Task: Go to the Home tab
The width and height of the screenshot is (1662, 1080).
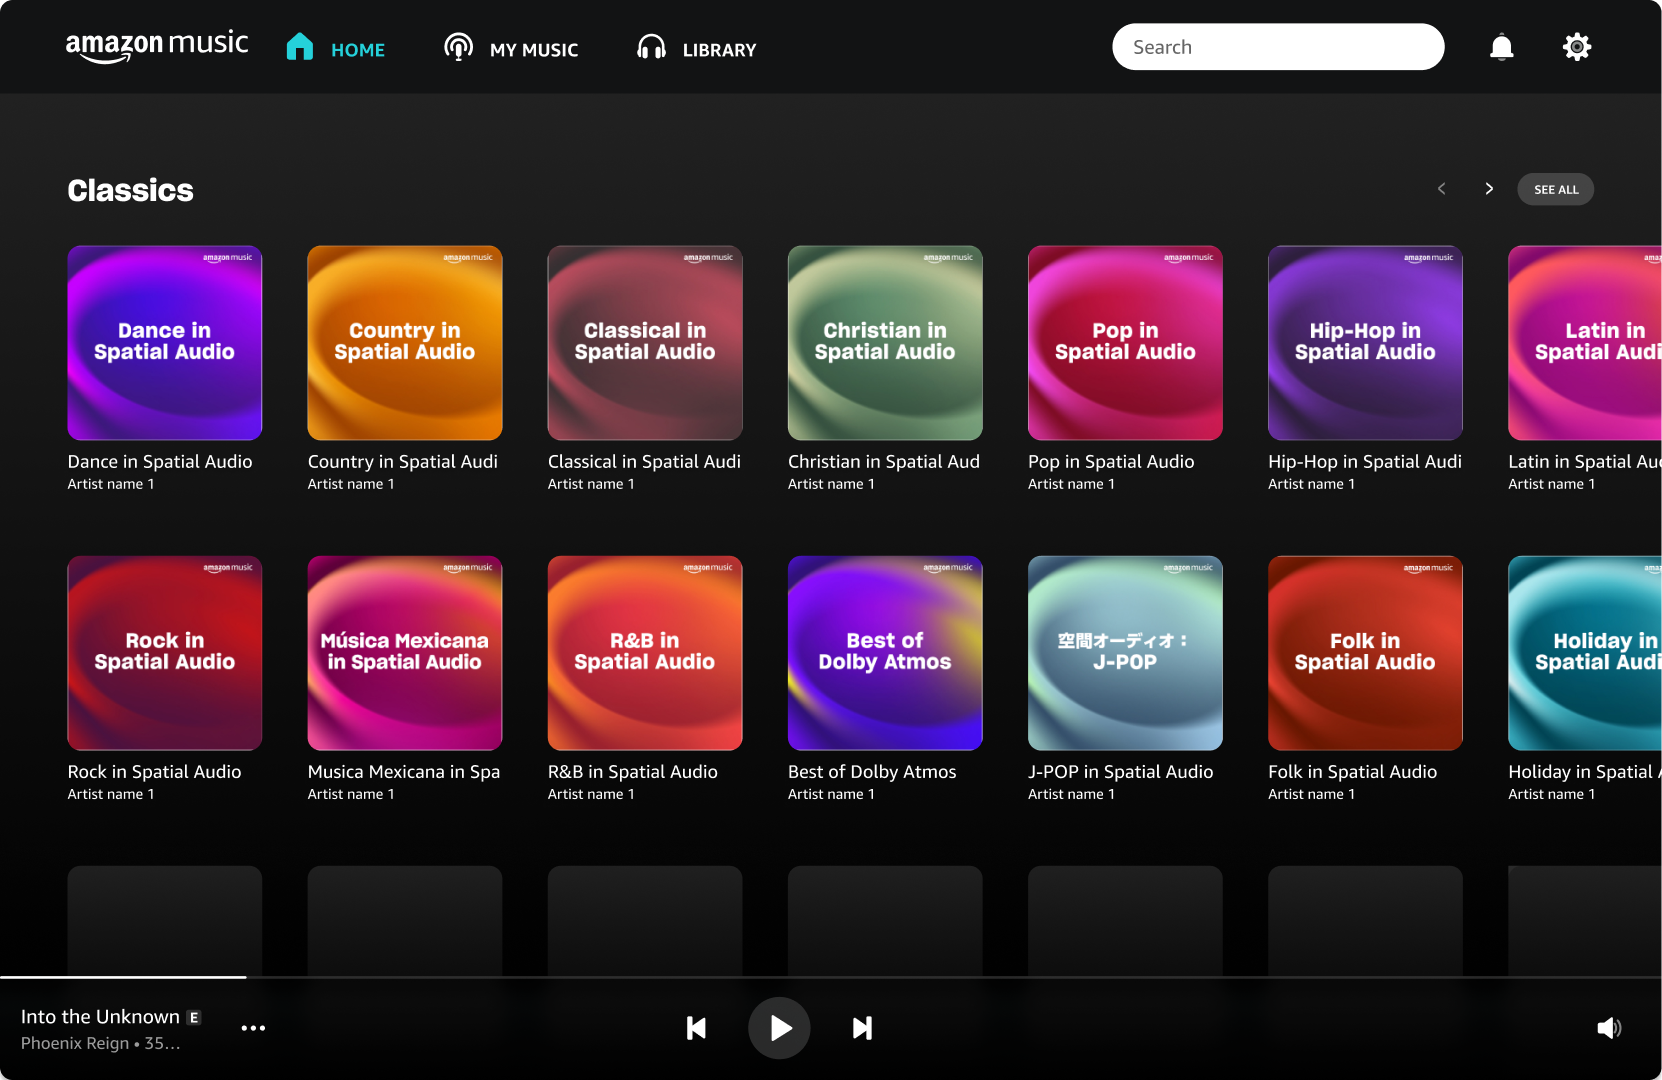Action: (x=336, y=49)
